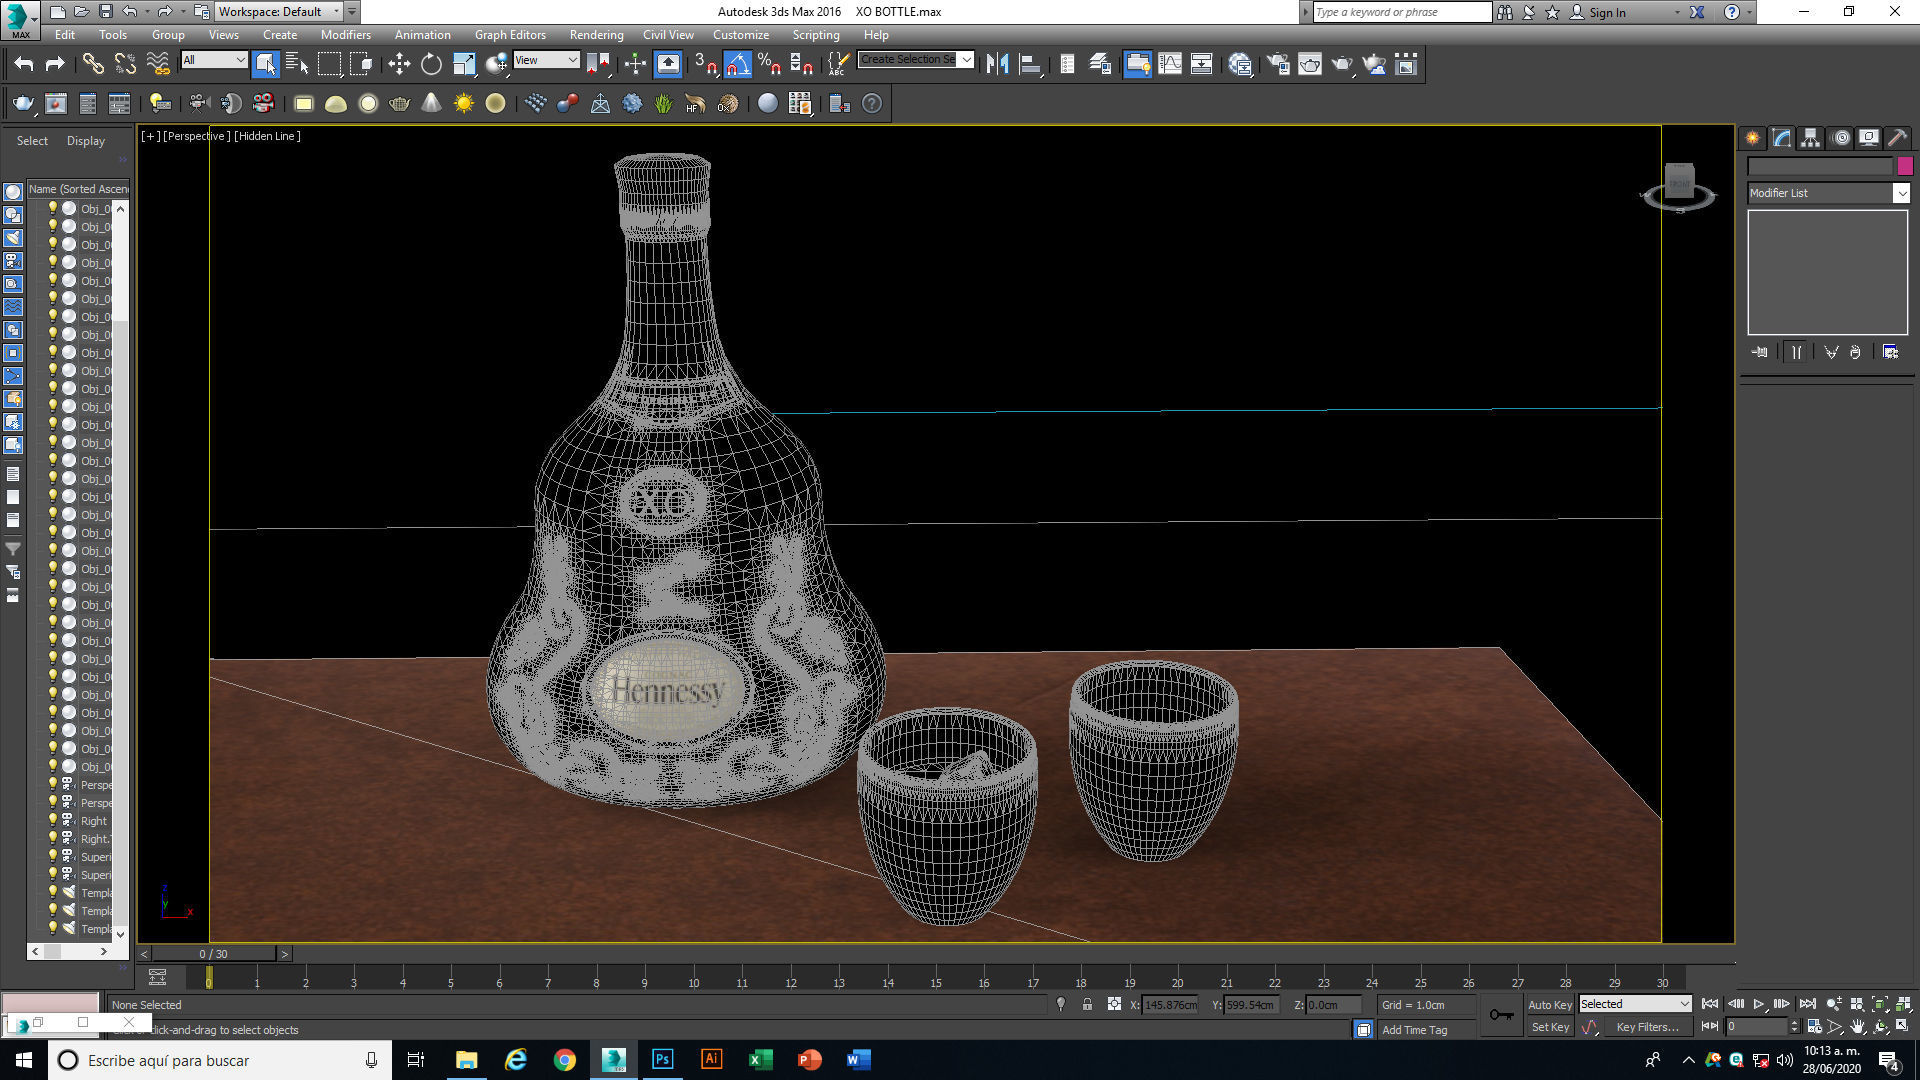This screenshot has height=1080, width=1920.
Task: Toggle the Spinner Snap button
Action: [x=801, y=64]
